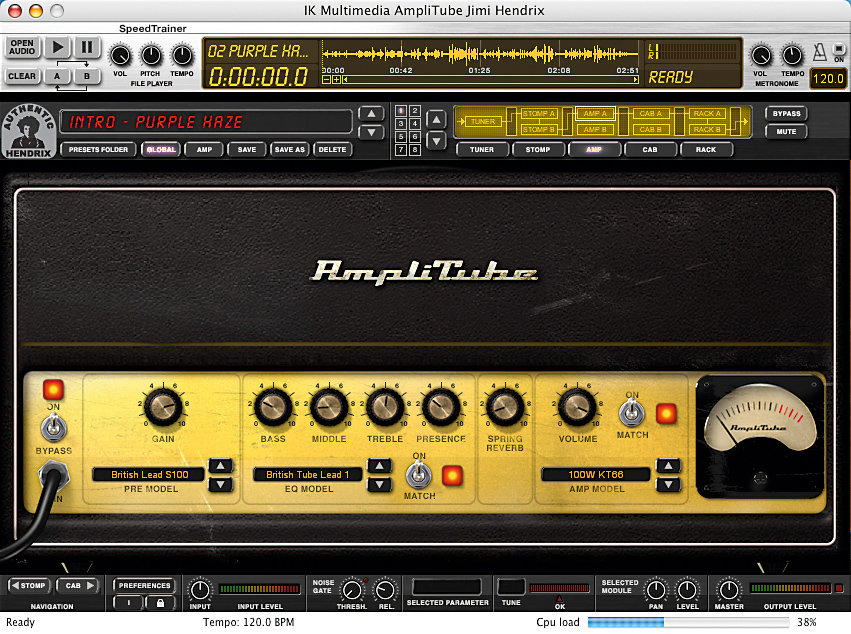The image size is (851, 634).
Task: Step routing up with the arrow button
Action: pos(436,119)
